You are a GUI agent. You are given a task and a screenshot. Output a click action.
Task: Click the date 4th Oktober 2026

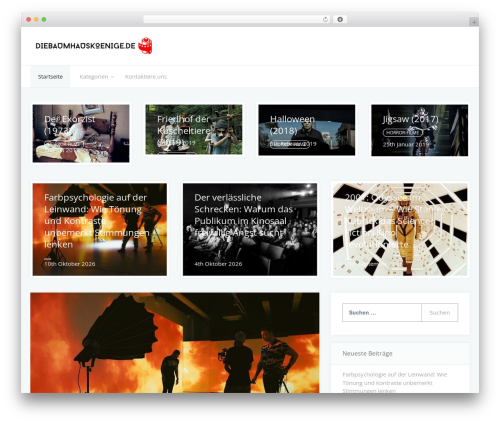point(218,264)
